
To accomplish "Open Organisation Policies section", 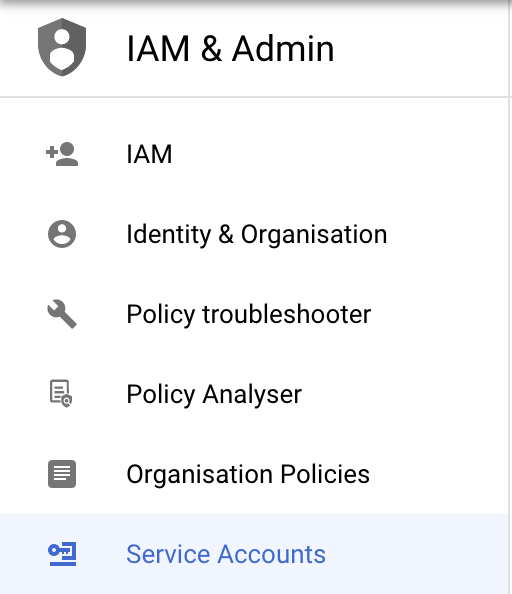I will [248, 474].
